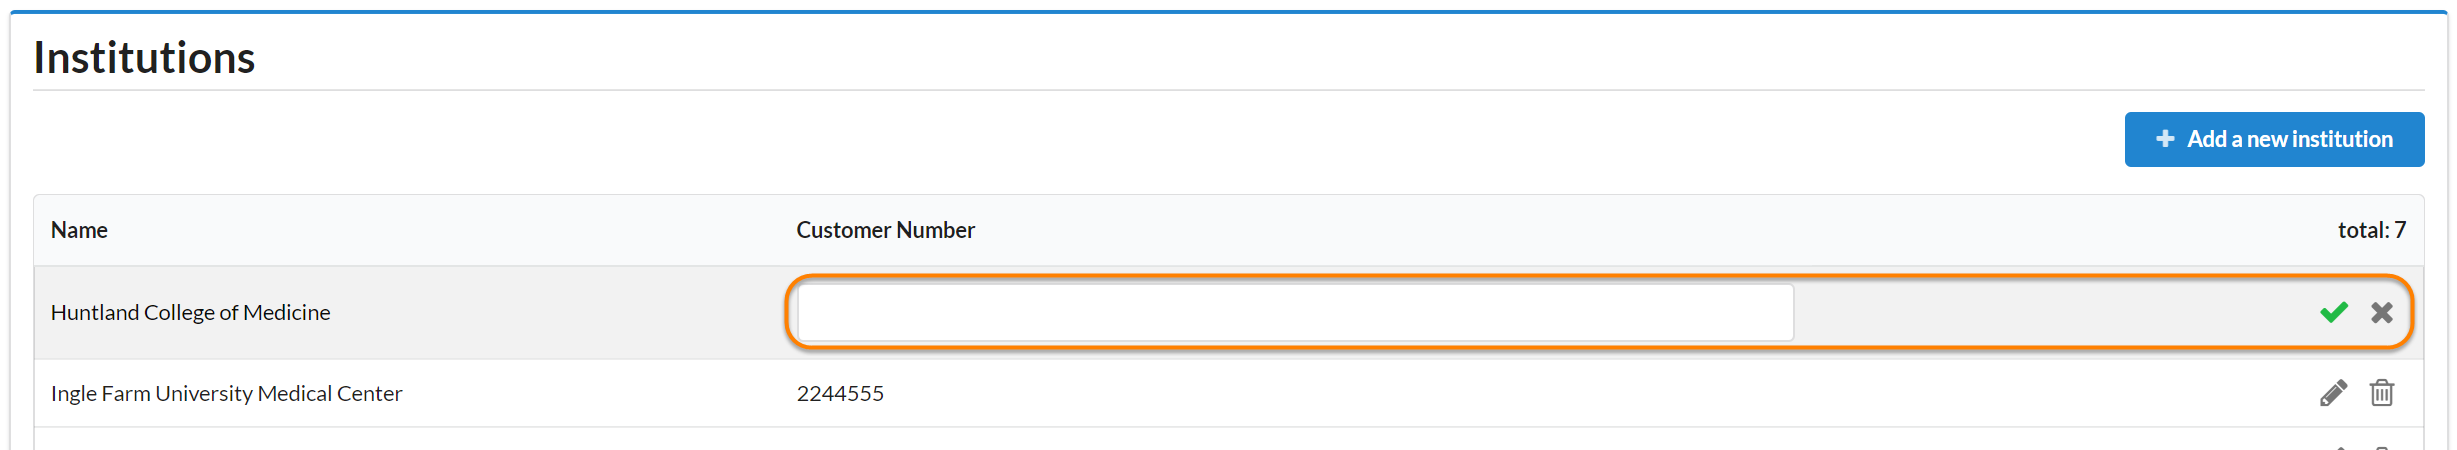Viewport: 2457px width, 450px height.
Task: Select the Huntland College of Medicine name
Action: tap(190, 313)
